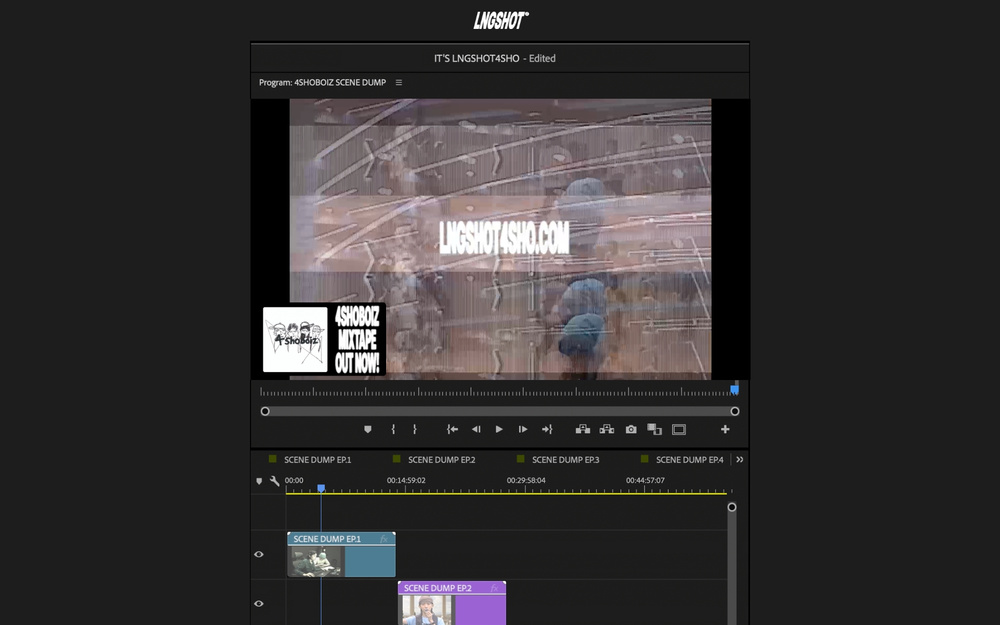Click the Lift icon in transport bar
This screenshot has height=625, width=1000.
(x=583, y=429)
